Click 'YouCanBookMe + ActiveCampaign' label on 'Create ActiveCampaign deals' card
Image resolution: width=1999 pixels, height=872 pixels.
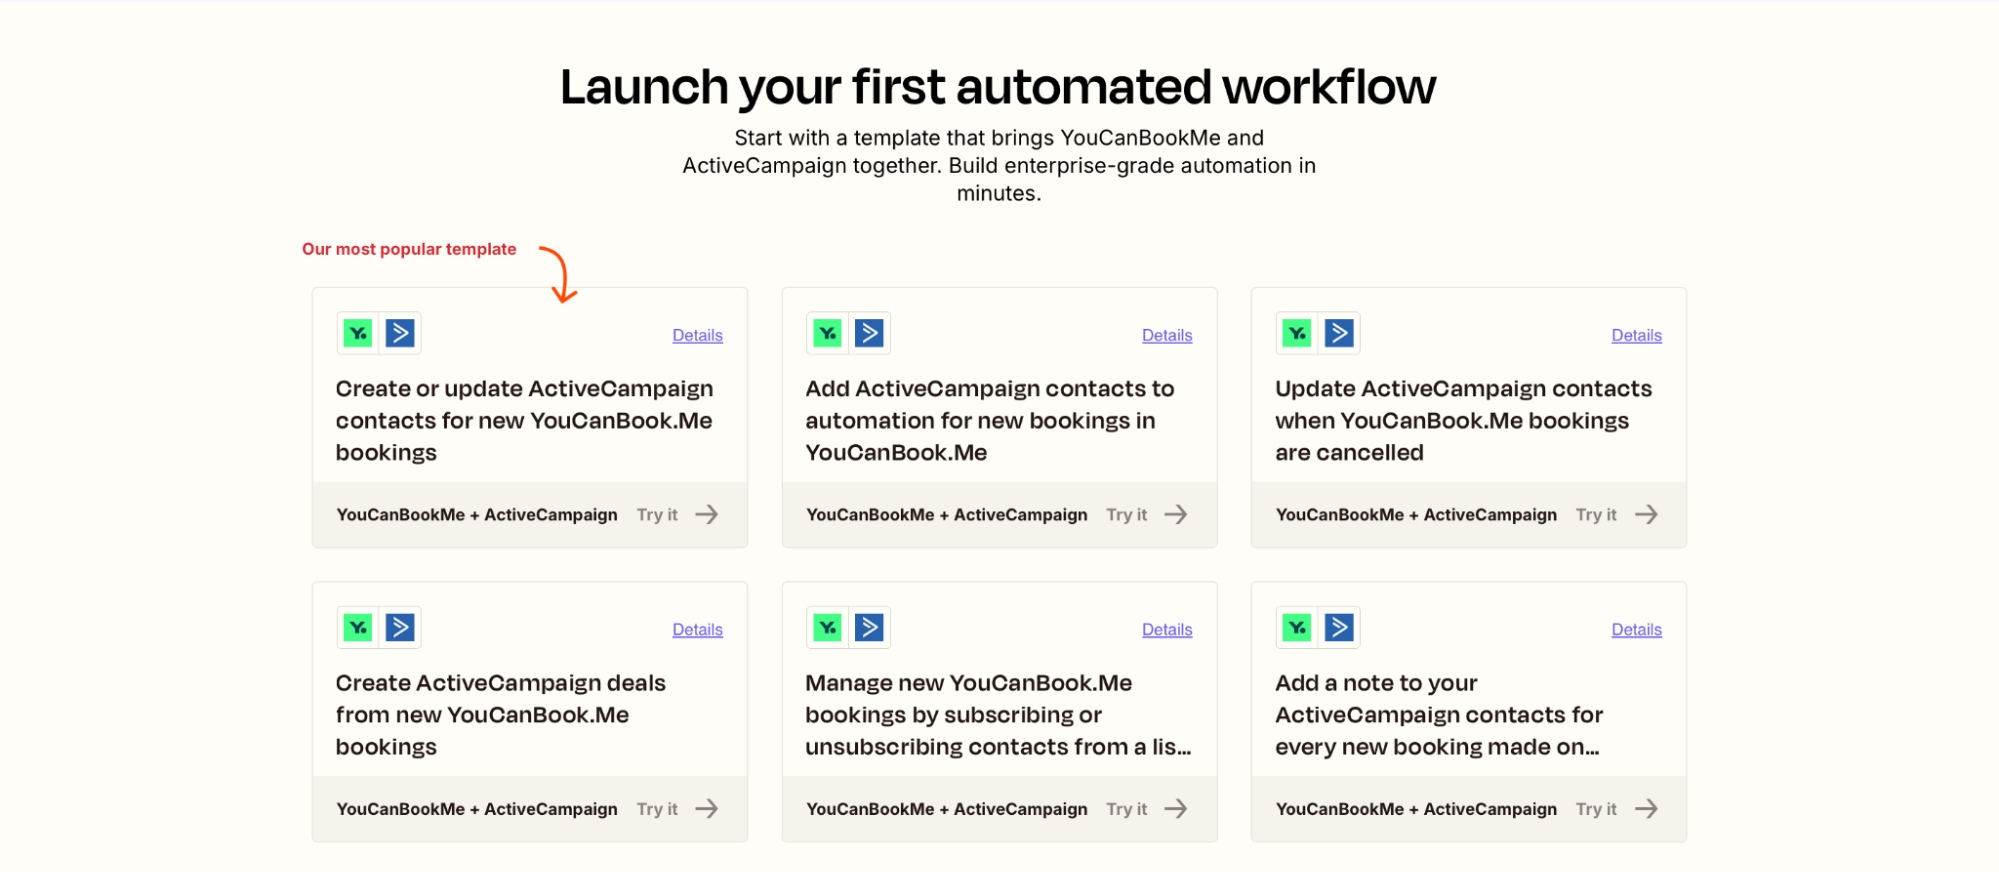pos(477,808)
